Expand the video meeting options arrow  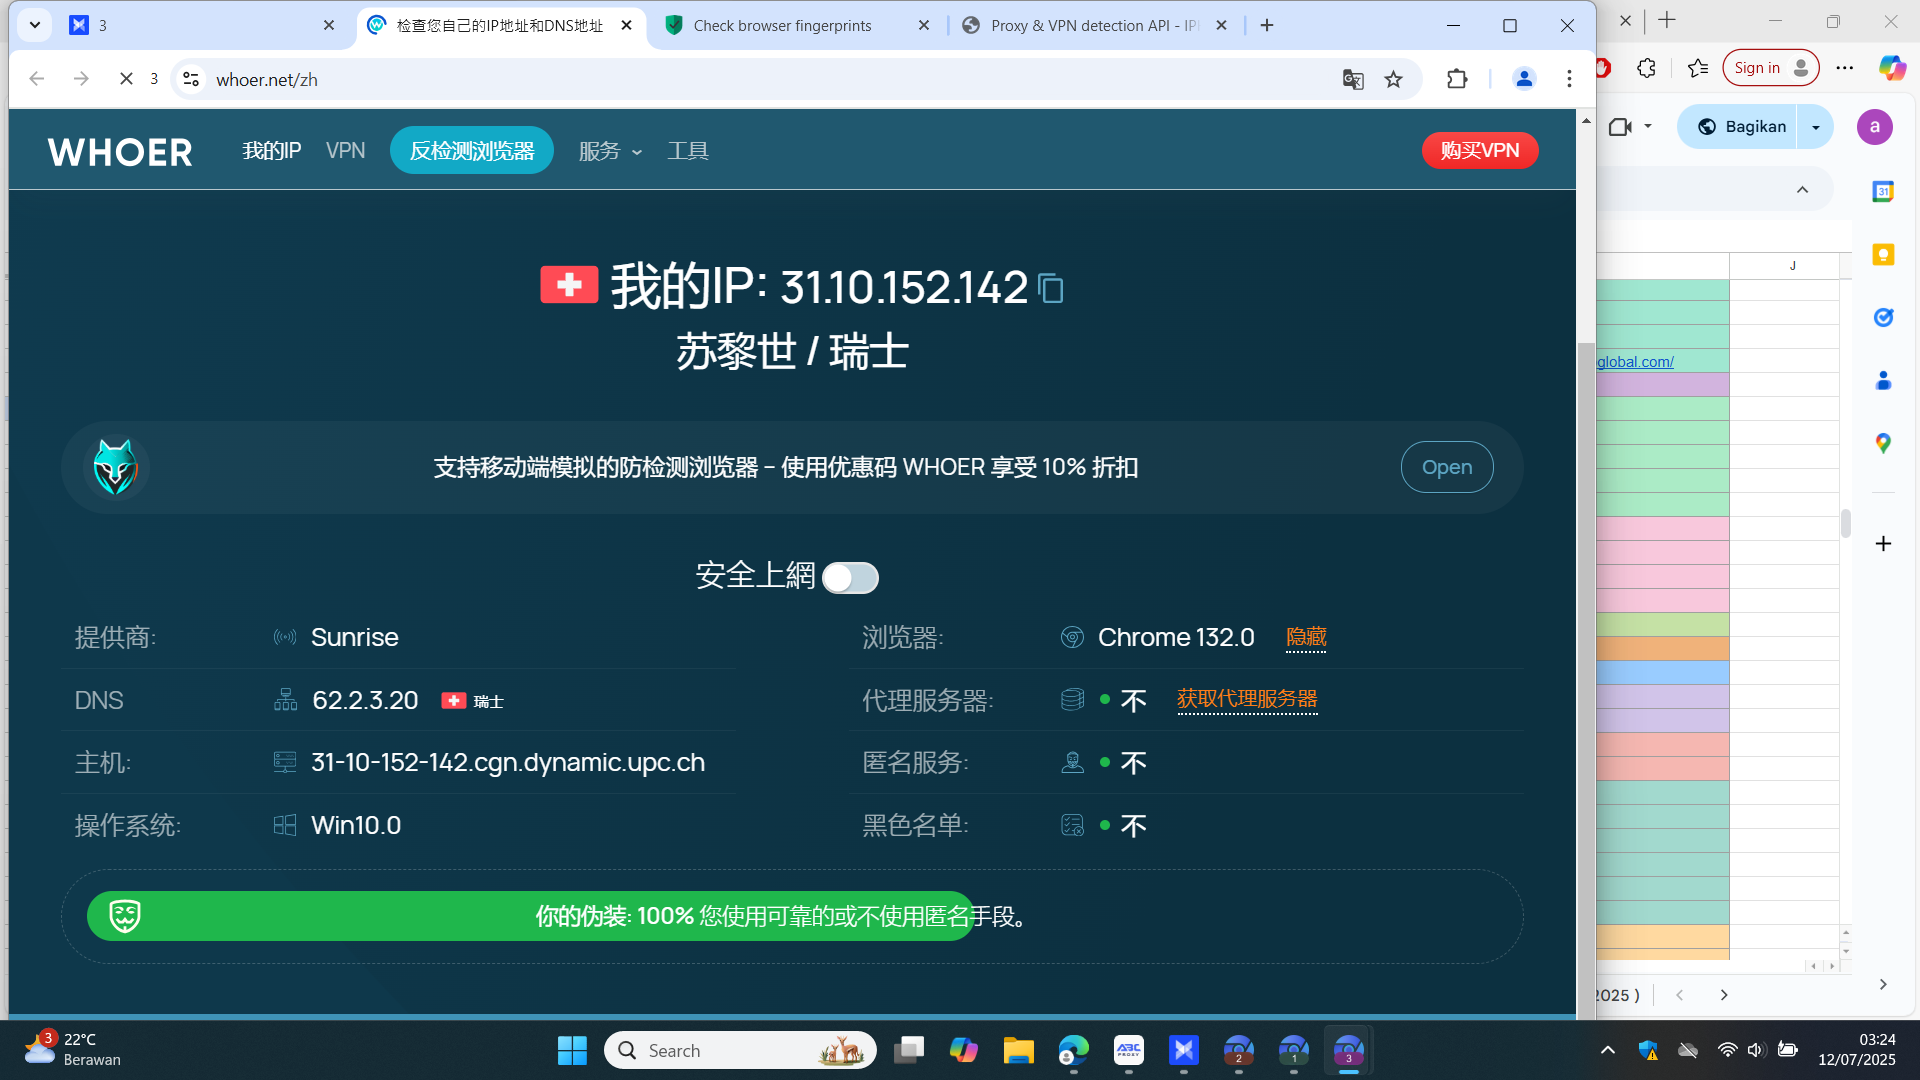pyautogui.click(x=1648, y=127)
